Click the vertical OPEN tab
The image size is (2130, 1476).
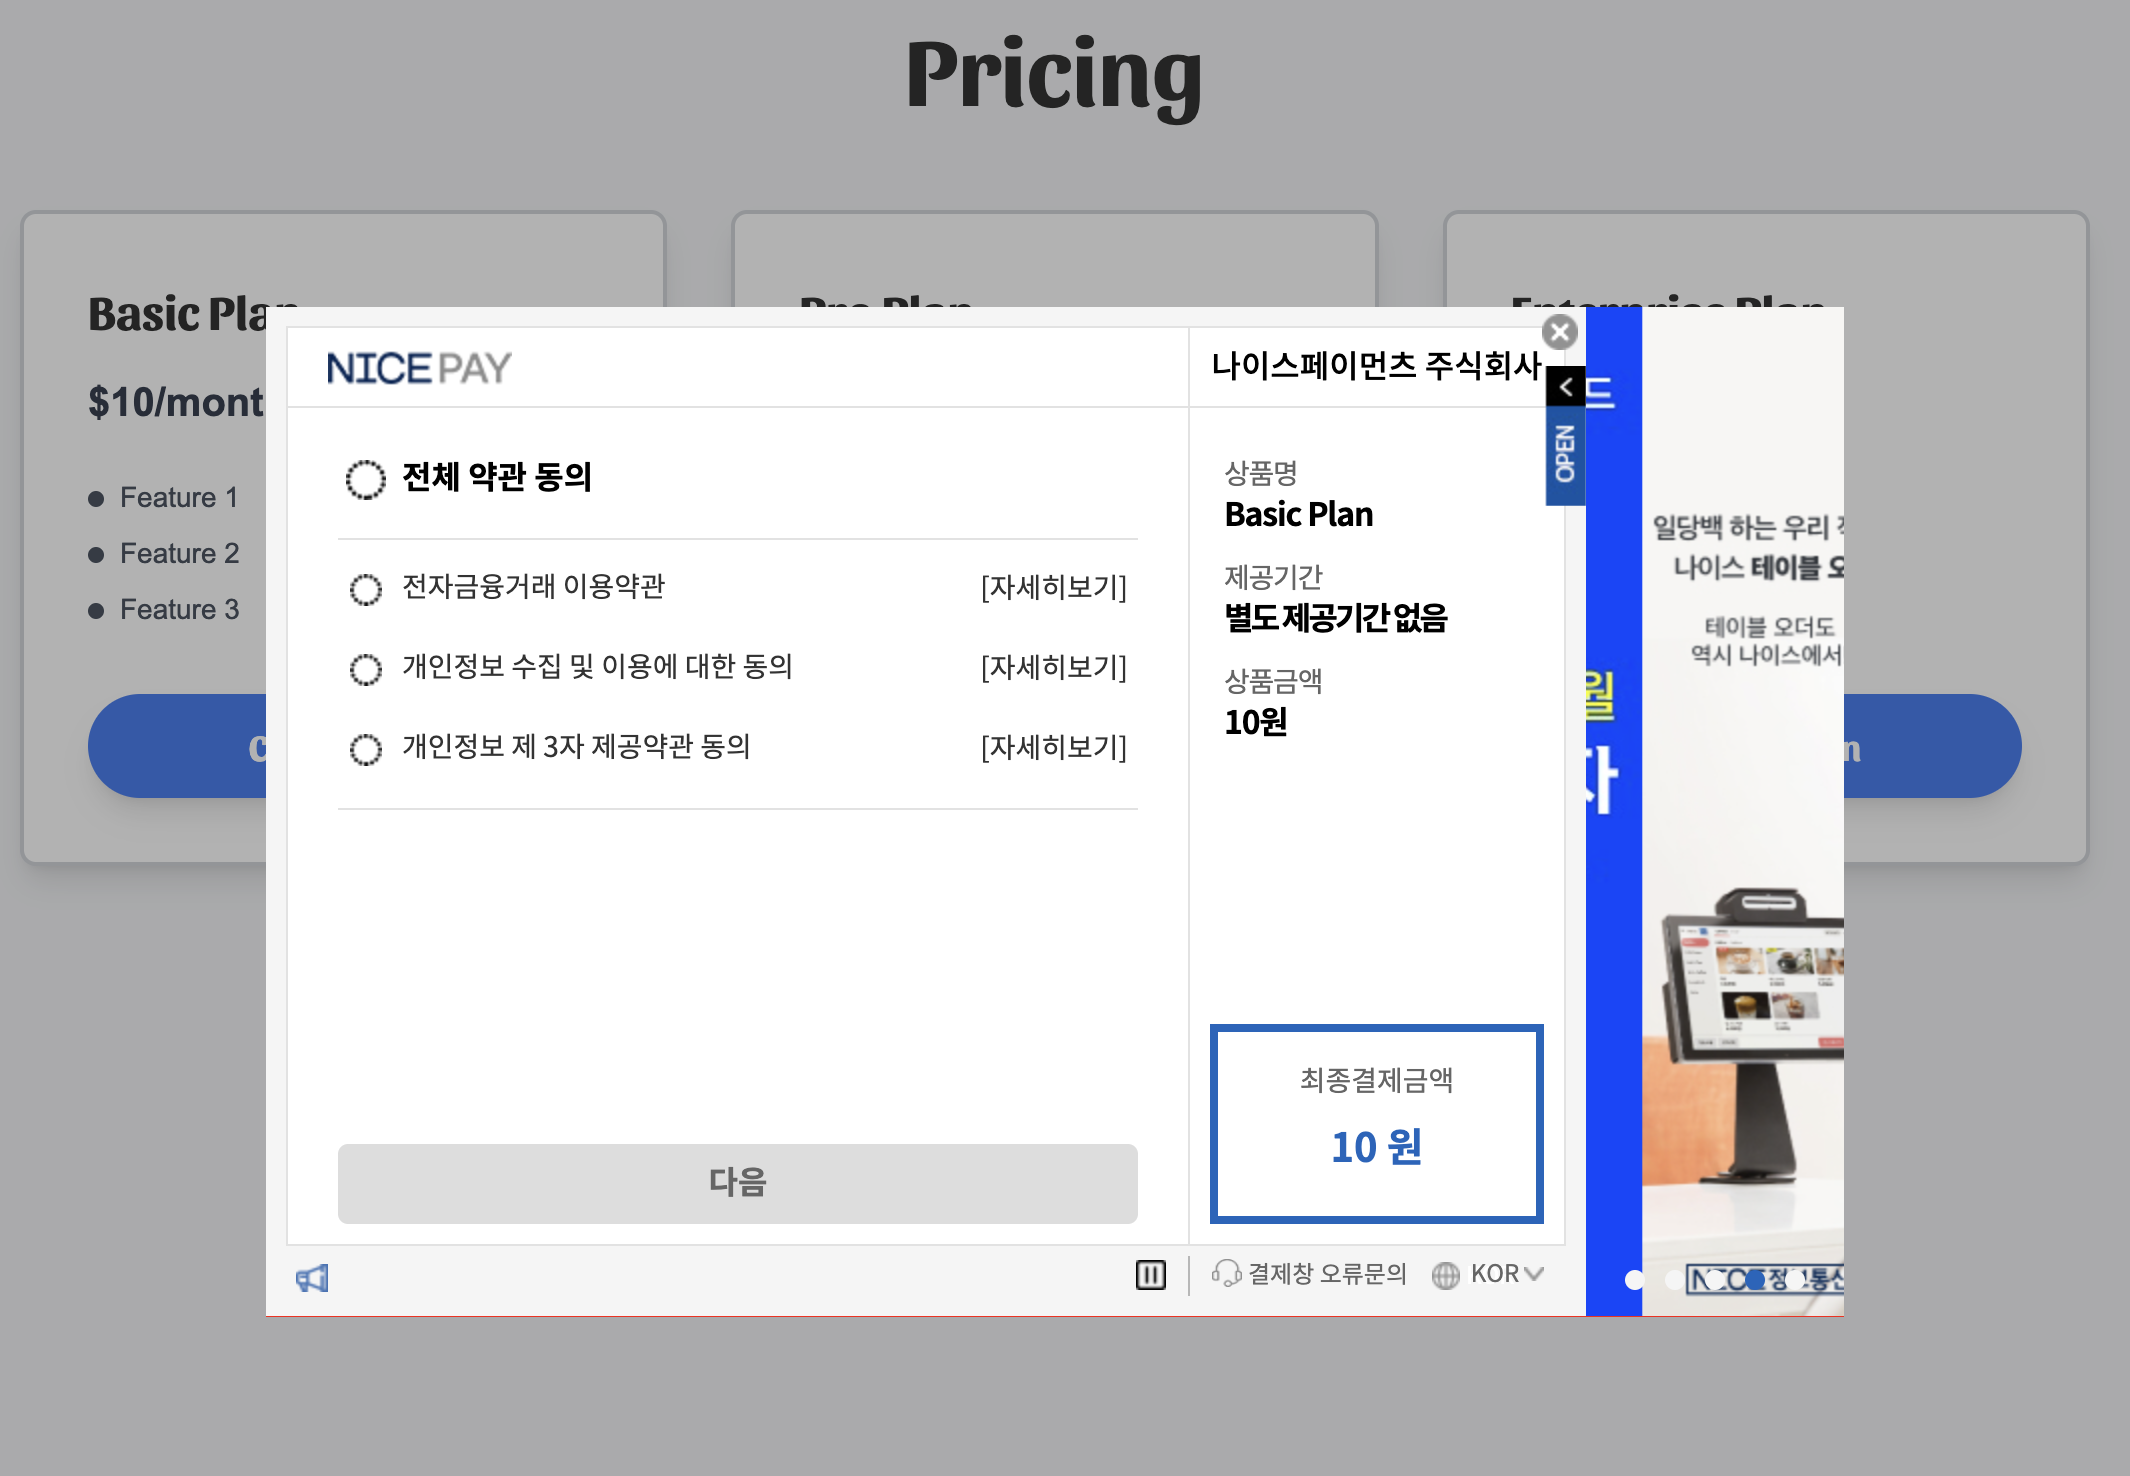[x=1565, y=454]
